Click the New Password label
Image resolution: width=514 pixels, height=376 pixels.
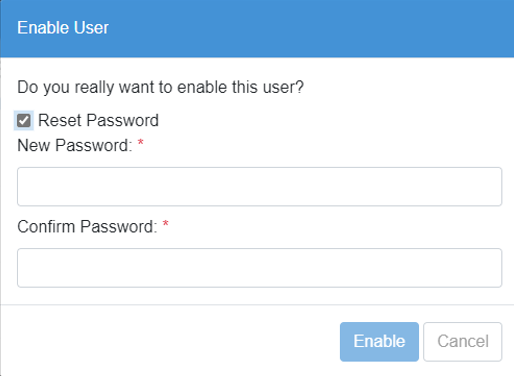[75, 146]
